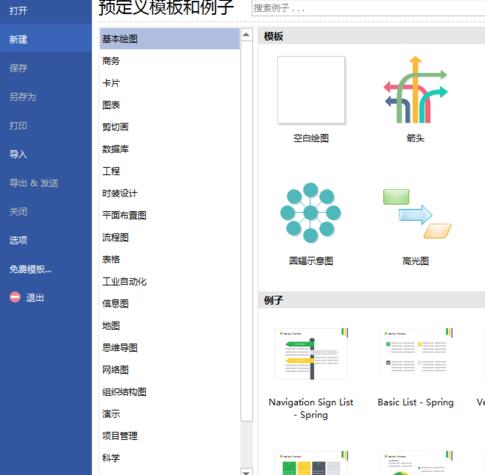Image resolution: width=485 pixels, height=475 pixels.
Task: Click the 搜索例子 search field
Action: point(368,8)
